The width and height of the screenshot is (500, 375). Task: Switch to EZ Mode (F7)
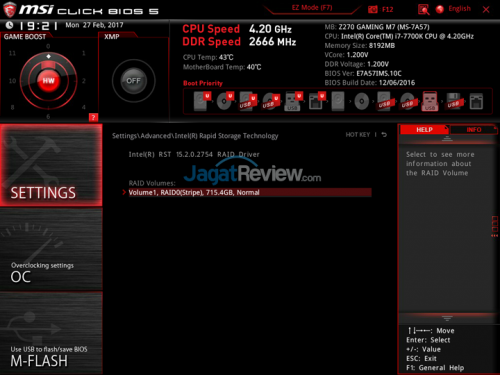pos(312,8)
